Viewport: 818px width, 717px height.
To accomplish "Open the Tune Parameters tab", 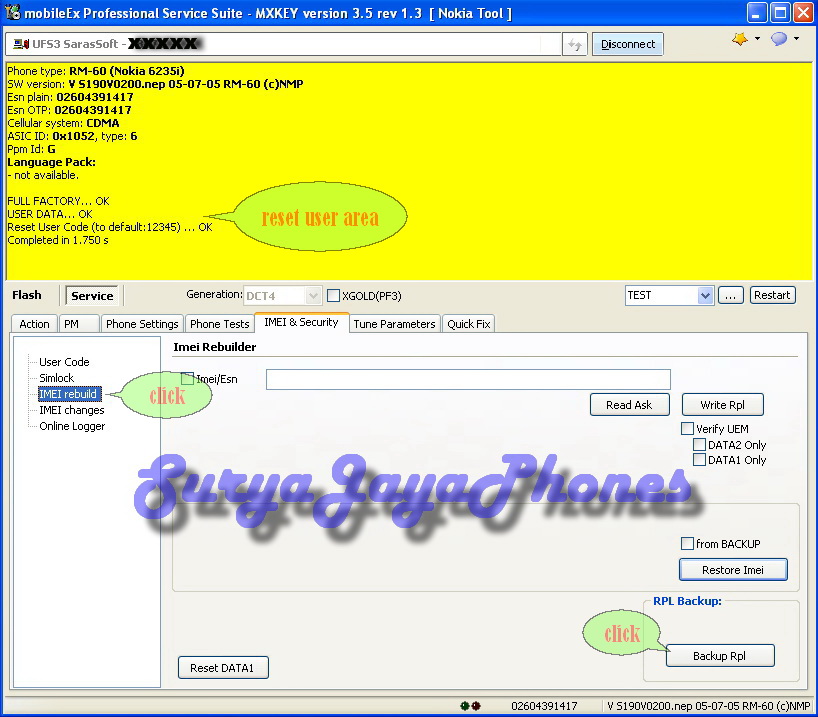I will 394,324.
